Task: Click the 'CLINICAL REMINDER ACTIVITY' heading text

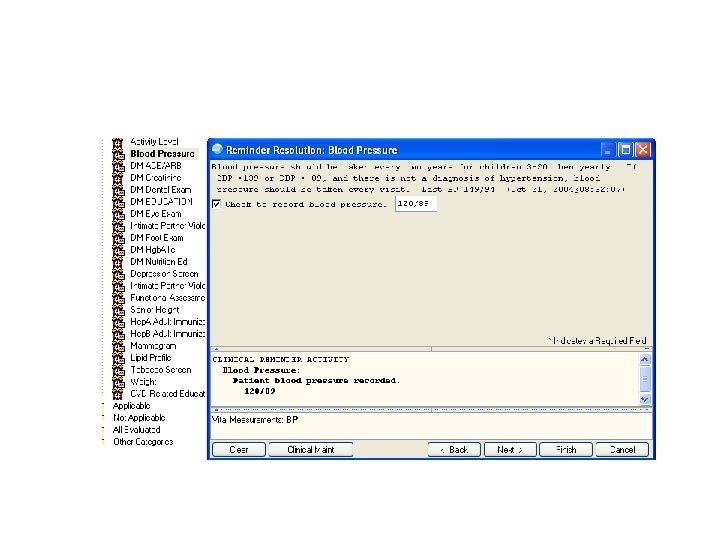Action: 281,360
